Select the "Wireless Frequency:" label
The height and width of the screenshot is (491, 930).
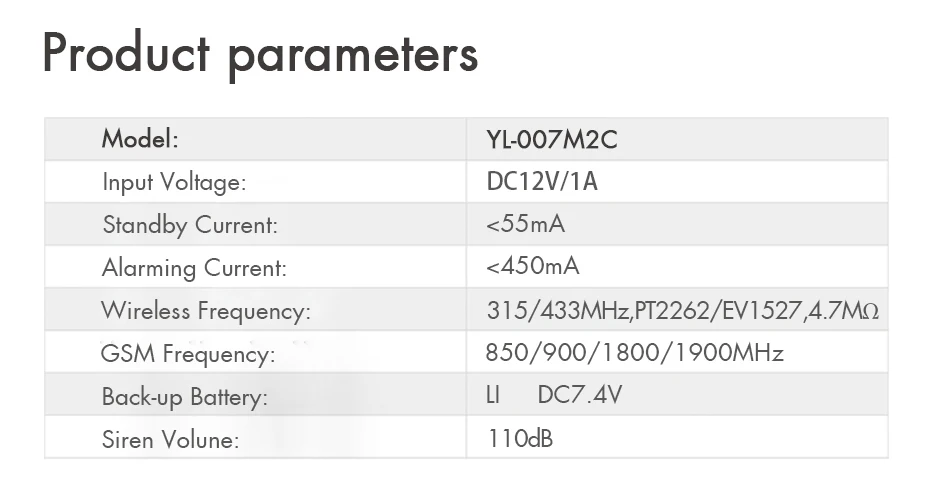tap(206, 311)
